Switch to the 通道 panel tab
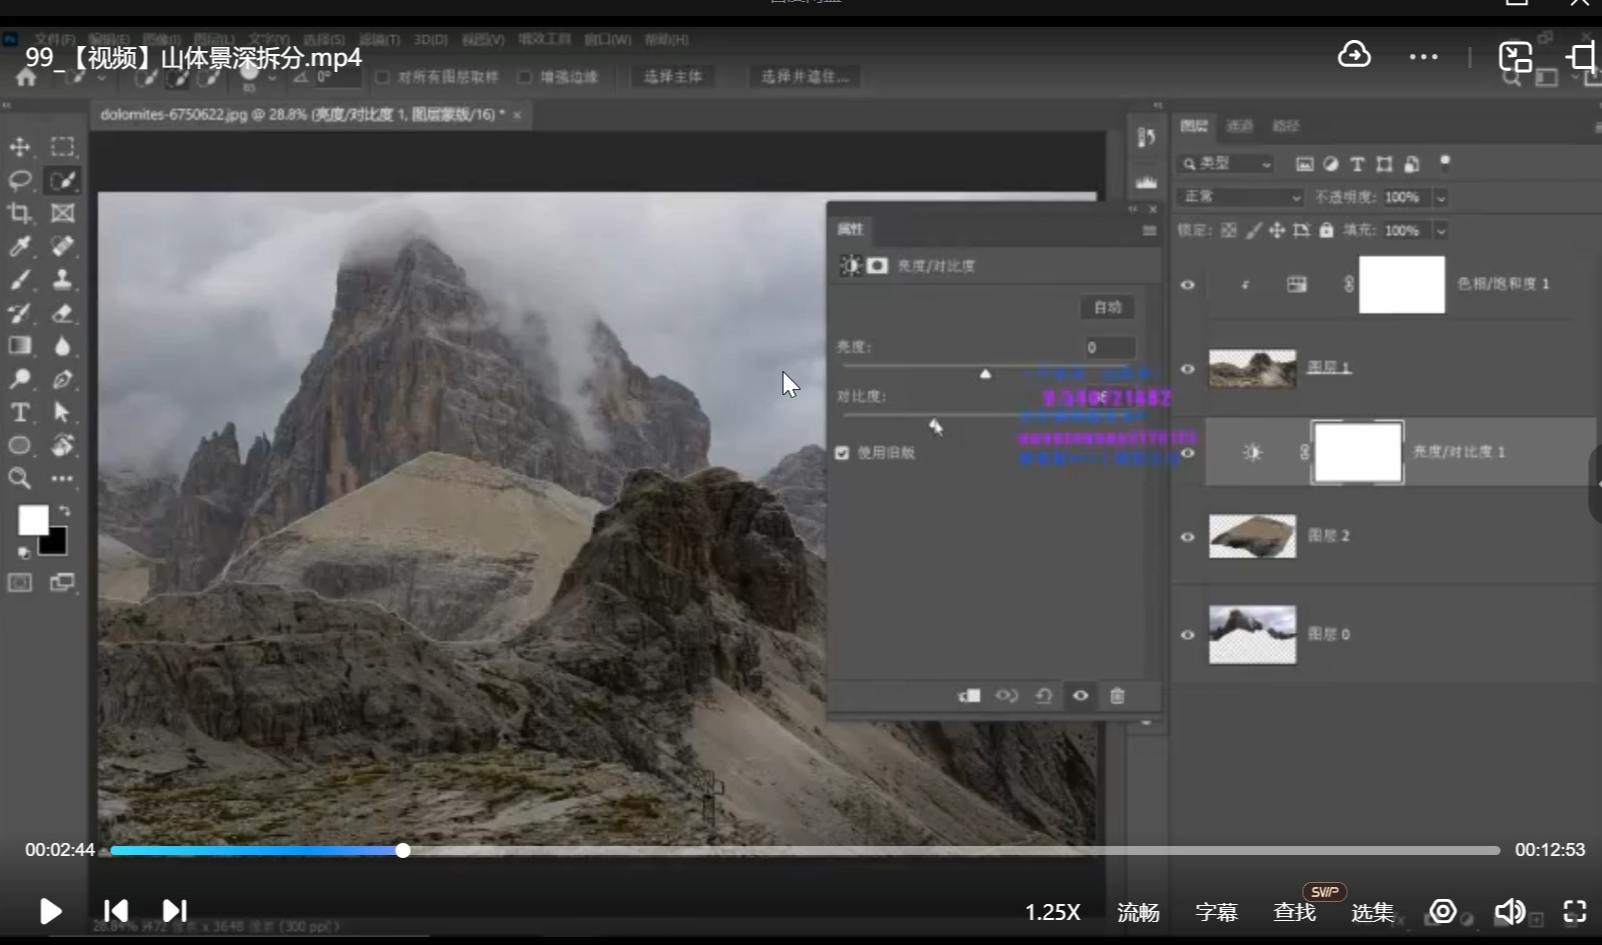The width and height of the screenshot is (1602, 945). (1240, 126)
